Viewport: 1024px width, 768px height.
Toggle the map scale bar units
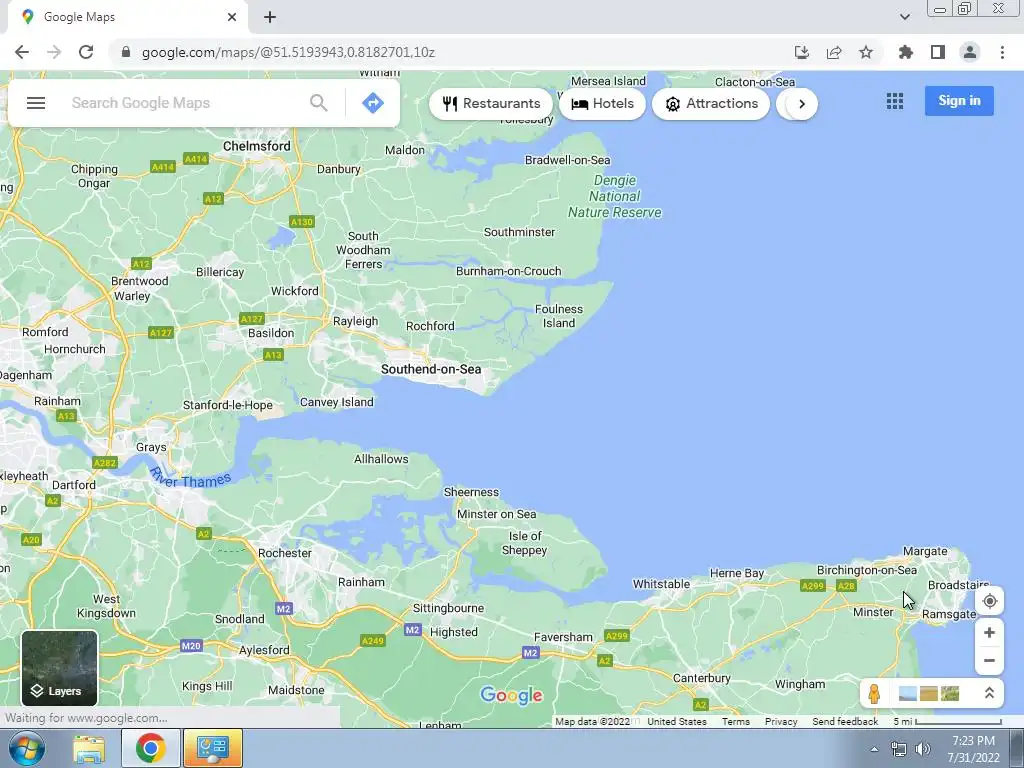coord(948,722)
